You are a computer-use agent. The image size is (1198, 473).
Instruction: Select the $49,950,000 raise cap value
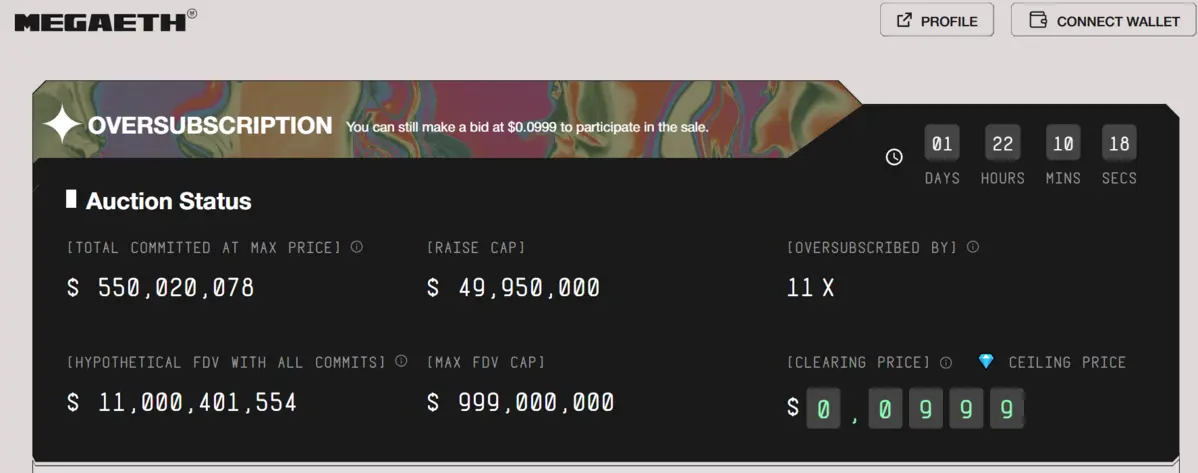click(x=514, y=289)
